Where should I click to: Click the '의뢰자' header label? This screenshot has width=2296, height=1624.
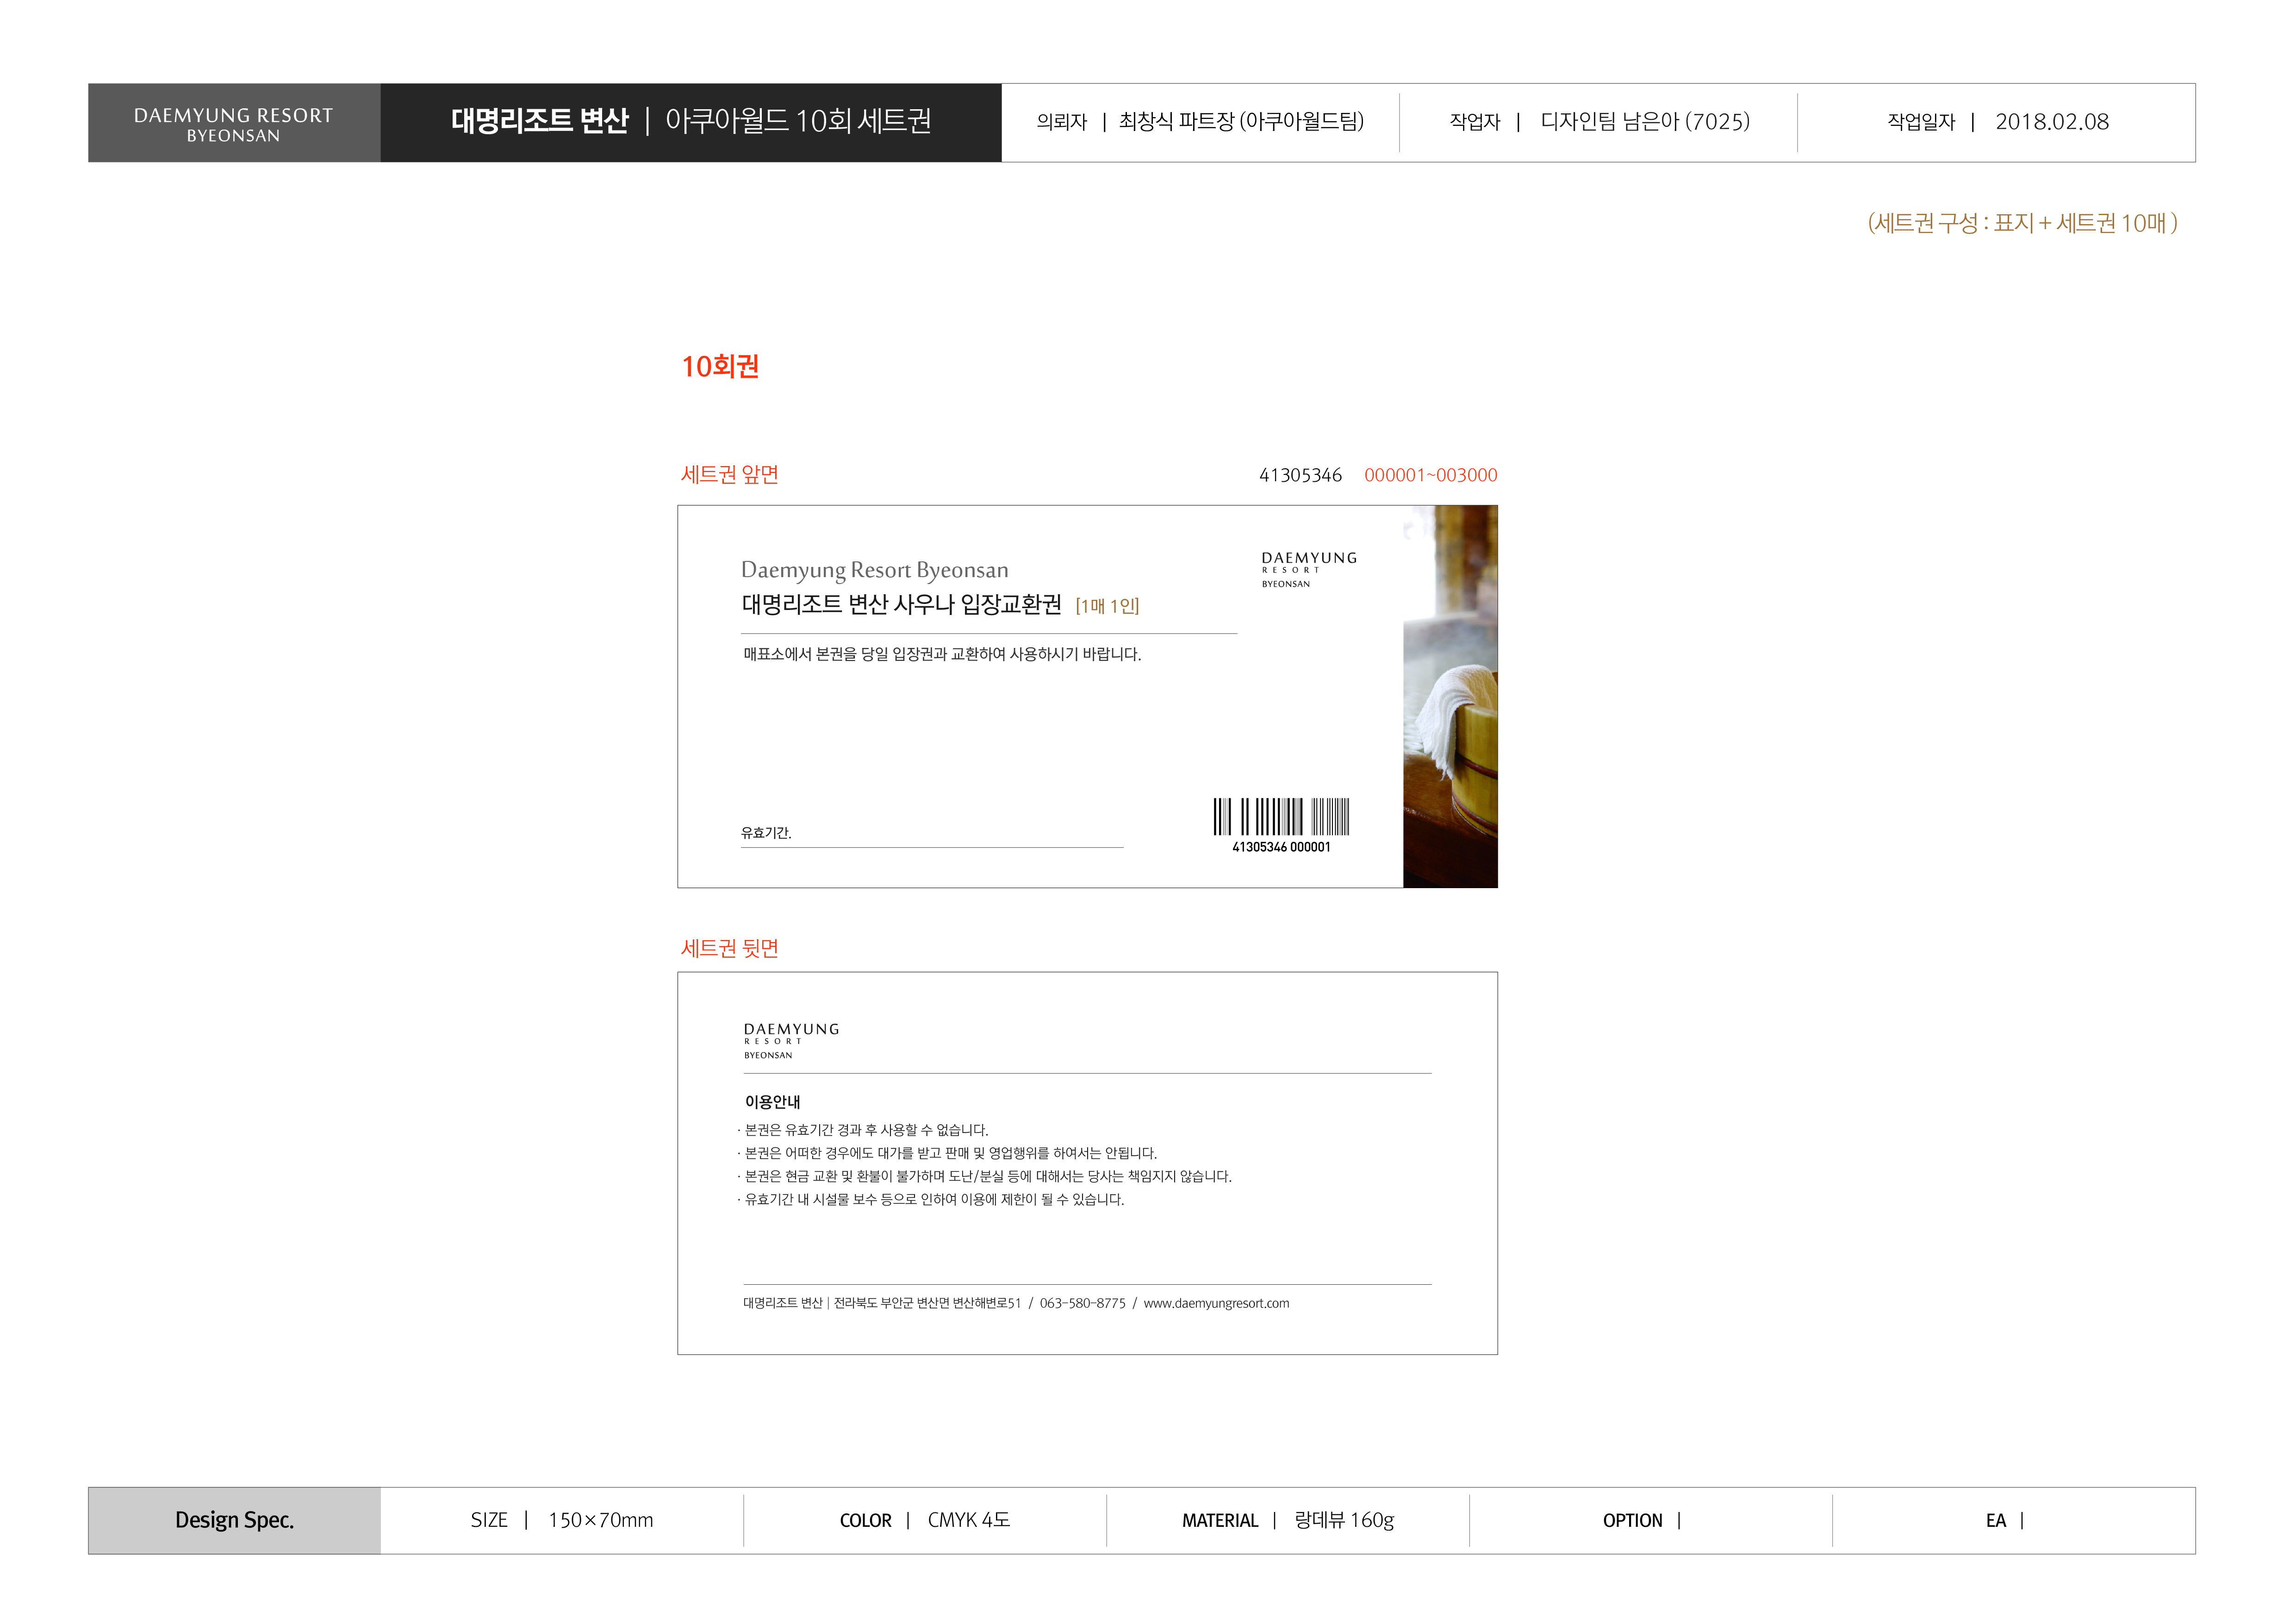(1061, 122)
